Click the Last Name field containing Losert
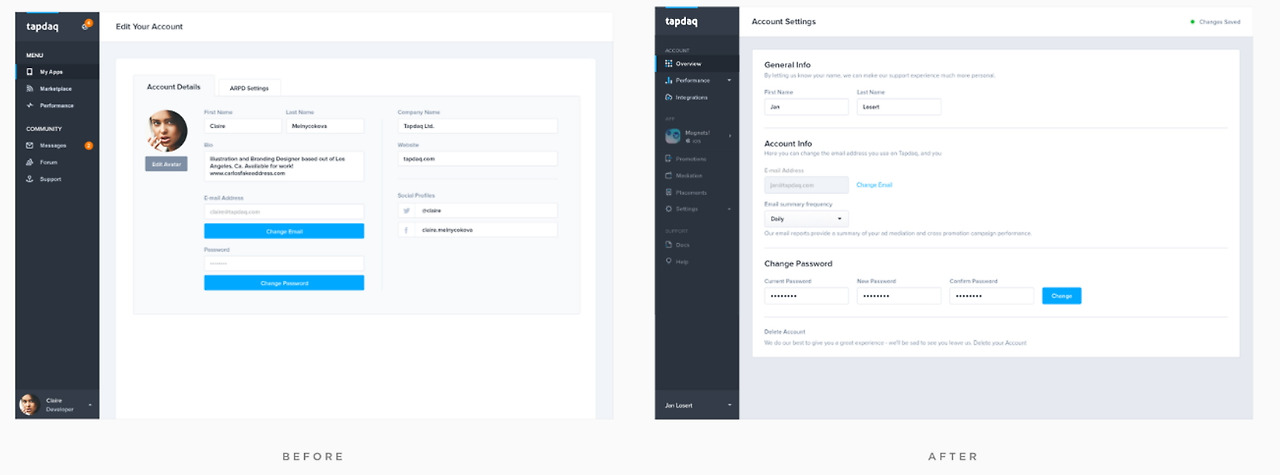1280x475 pixels. coord(899,106)
